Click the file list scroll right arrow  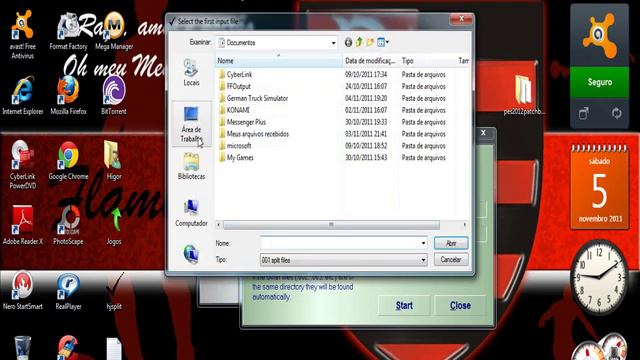pyautogui.click(x=464, y=225)
